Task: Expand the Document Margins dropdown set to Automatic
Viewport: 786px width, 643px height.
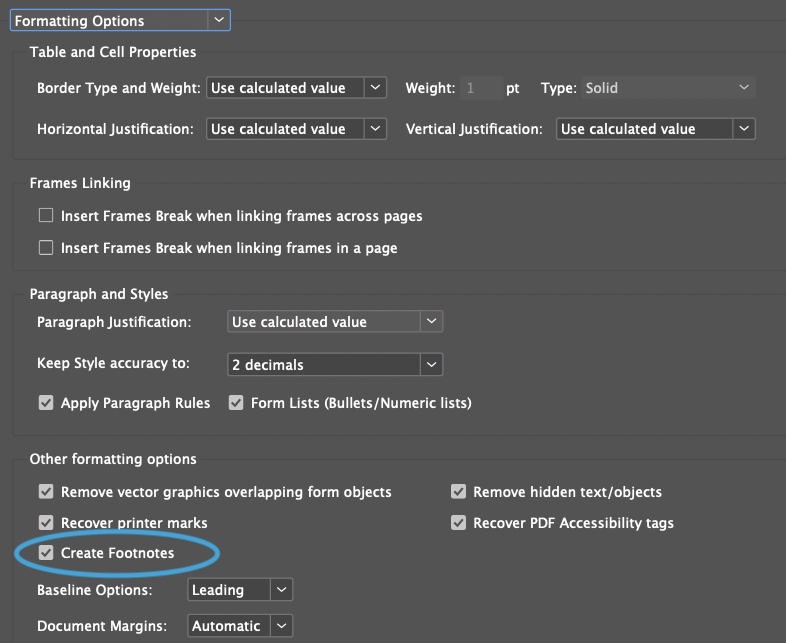Action: point(240,626)
